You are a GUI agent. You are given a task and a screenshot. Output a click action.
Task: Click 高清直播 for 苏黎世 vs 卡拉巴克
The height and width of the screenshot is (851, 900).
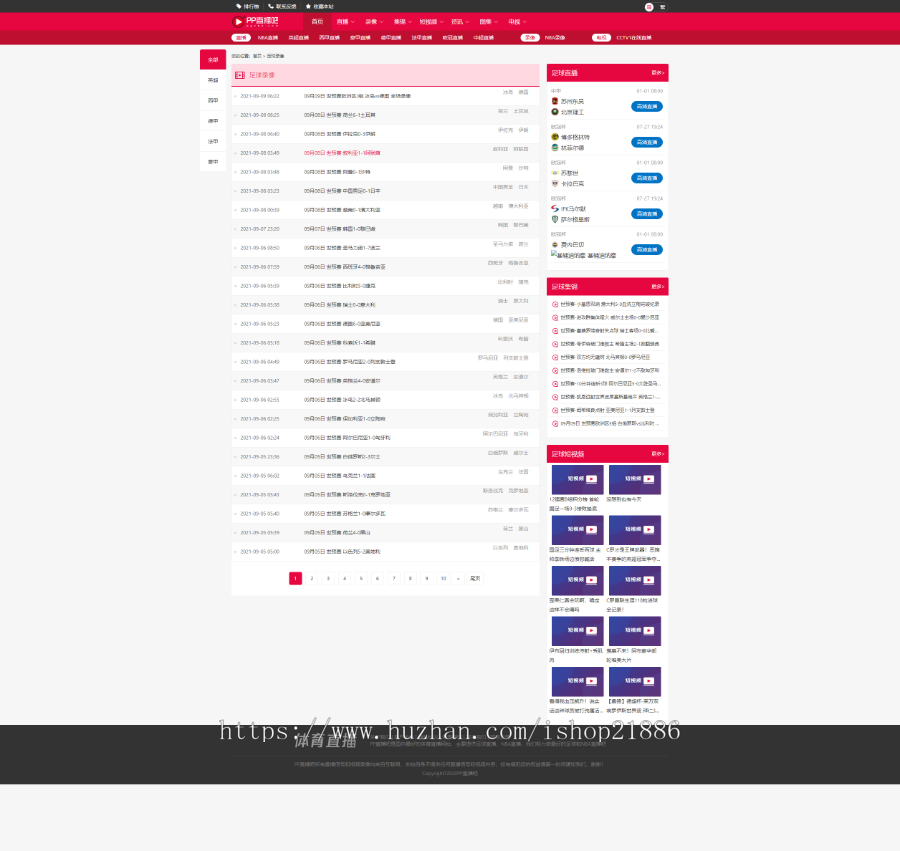click(x=647, y=178)
